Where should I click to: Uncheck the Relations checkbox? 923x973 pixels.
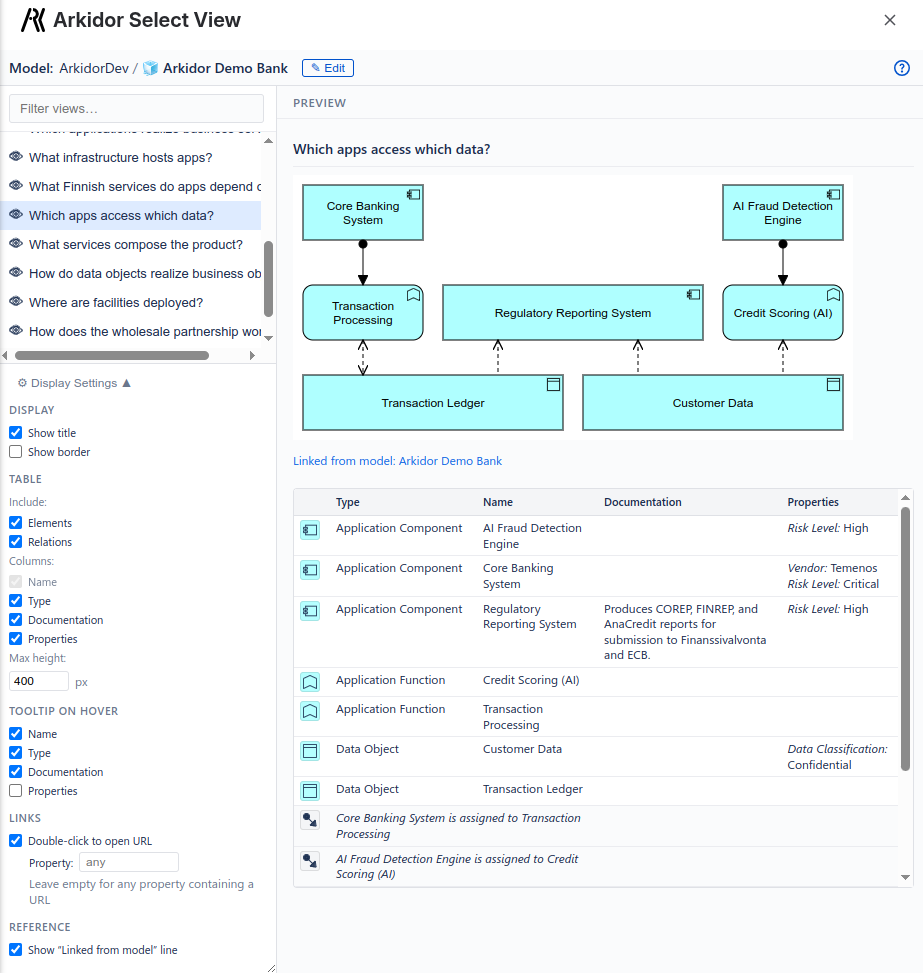(x=16, y=542)
